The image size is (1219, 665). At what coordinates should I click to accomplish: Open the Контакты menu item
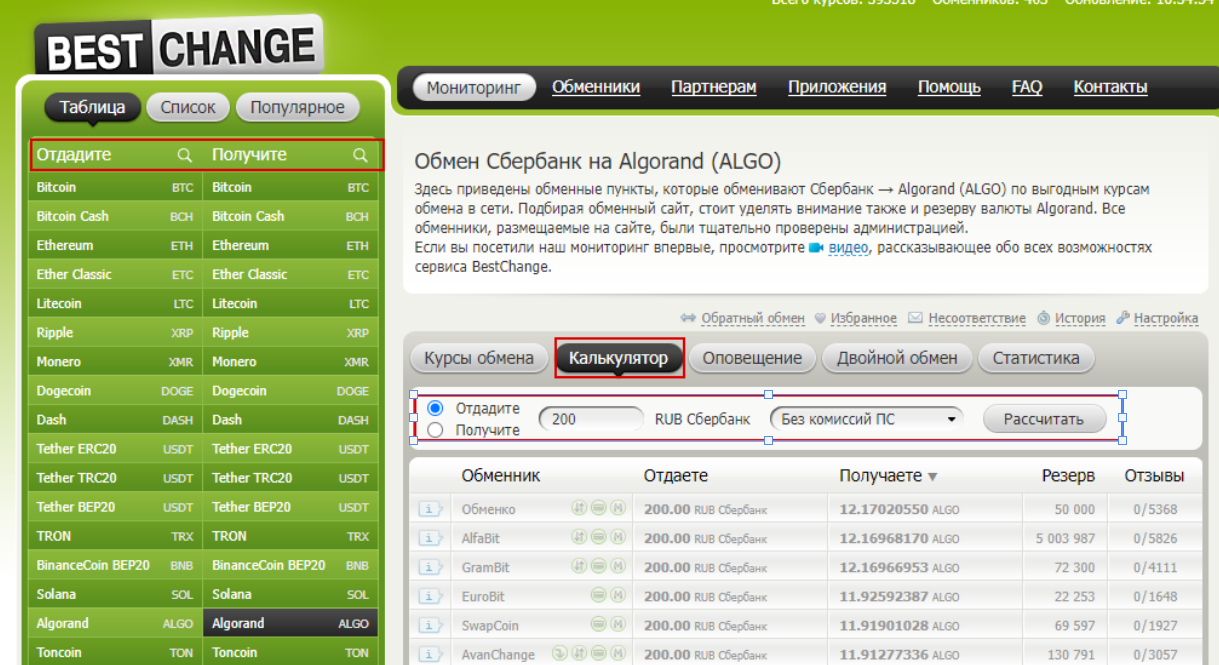1110,87
